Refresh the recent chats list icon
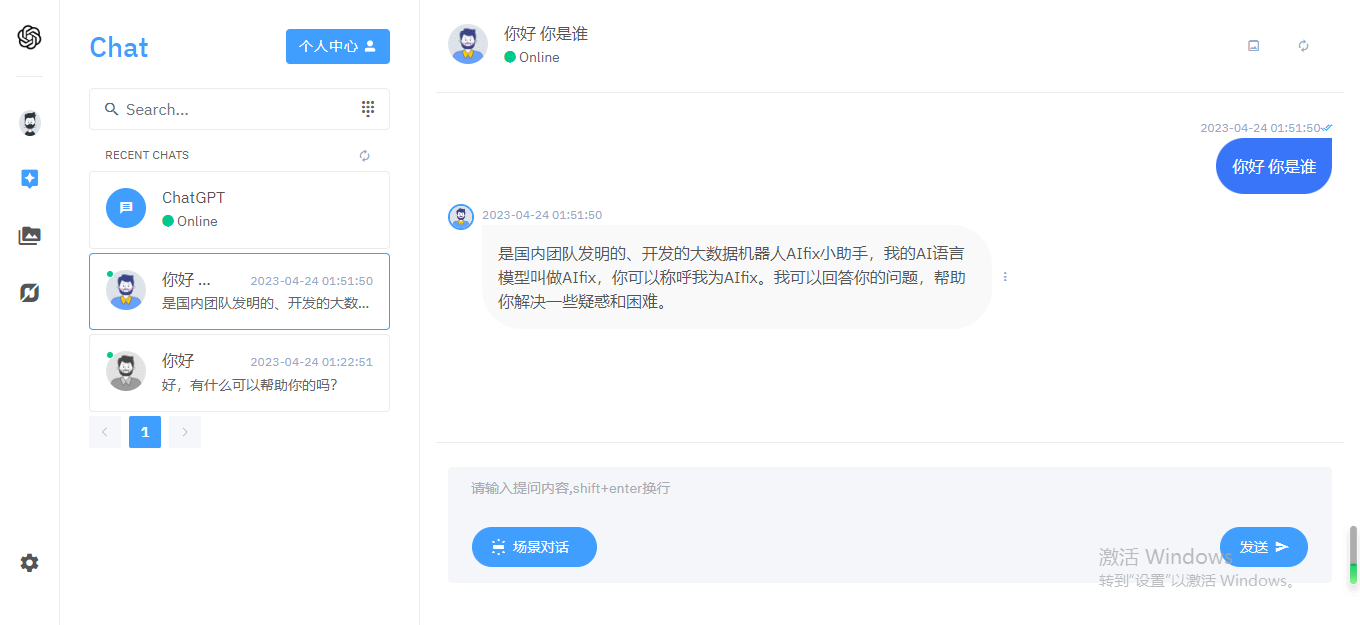The image size is (1360, 625). [364, 155]
